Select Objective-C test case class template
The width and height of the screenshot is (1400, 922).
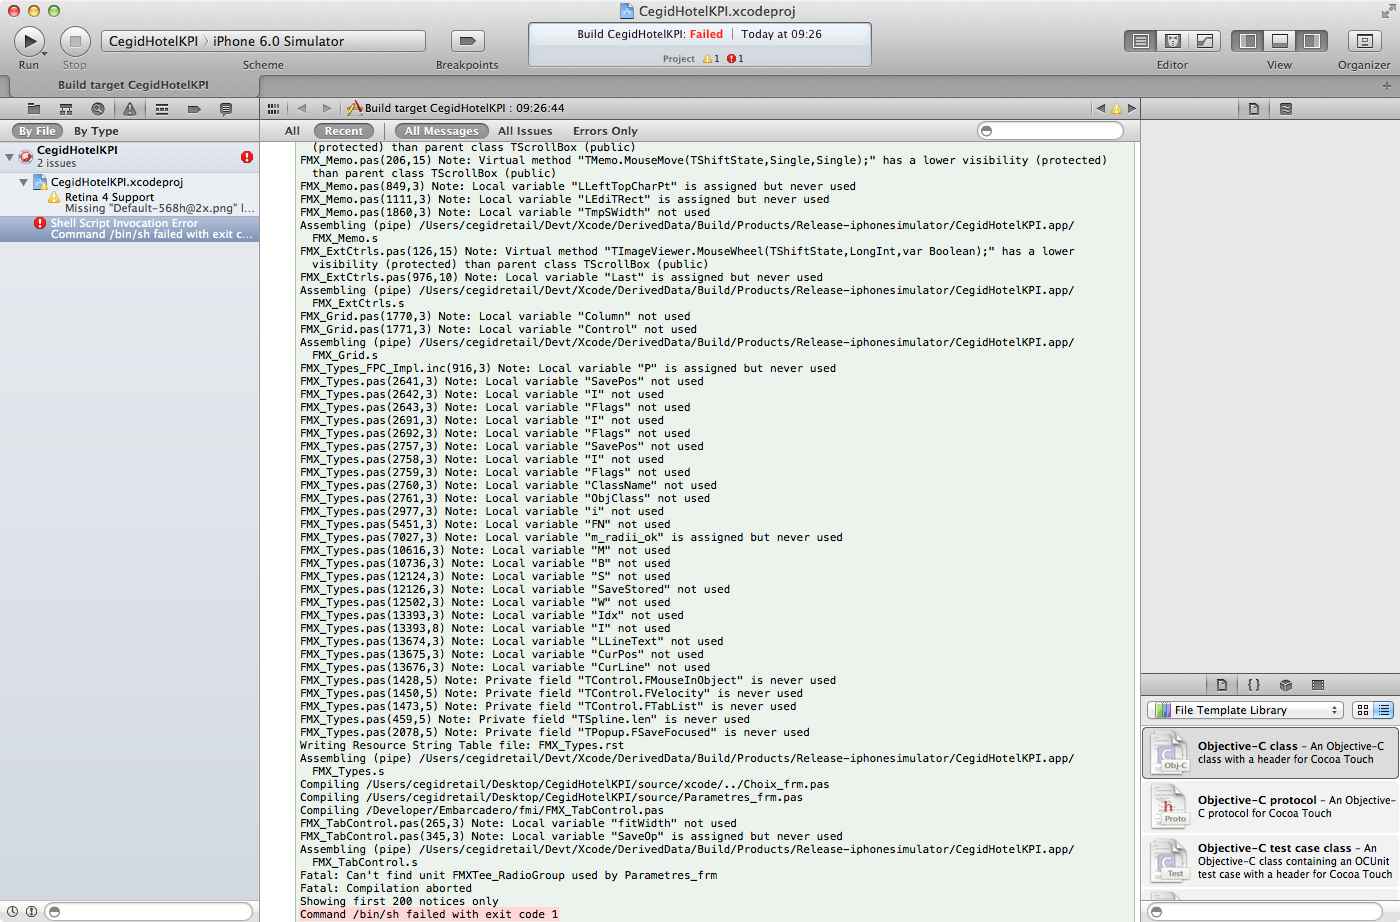tap(1270, 860)
